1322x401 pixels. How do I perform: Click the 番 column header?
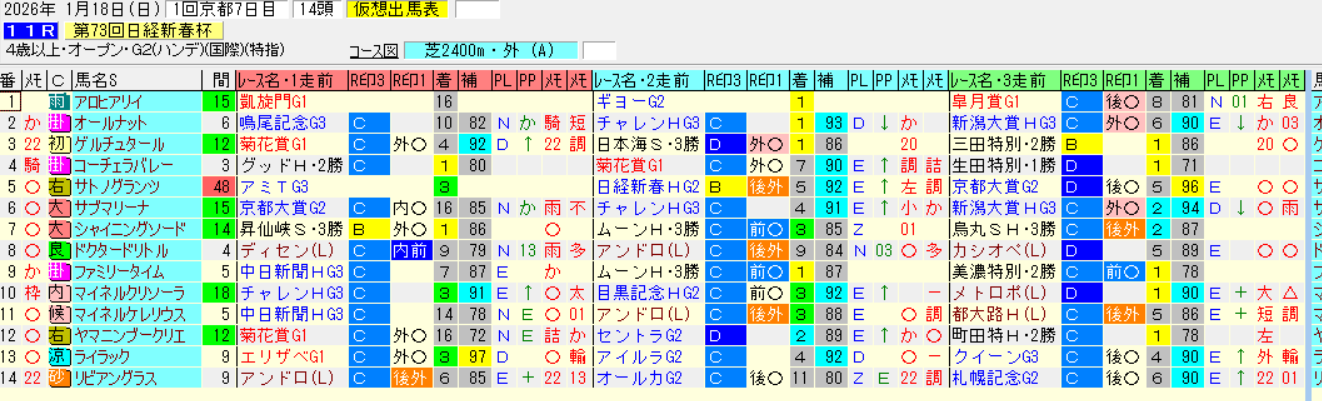9,80
